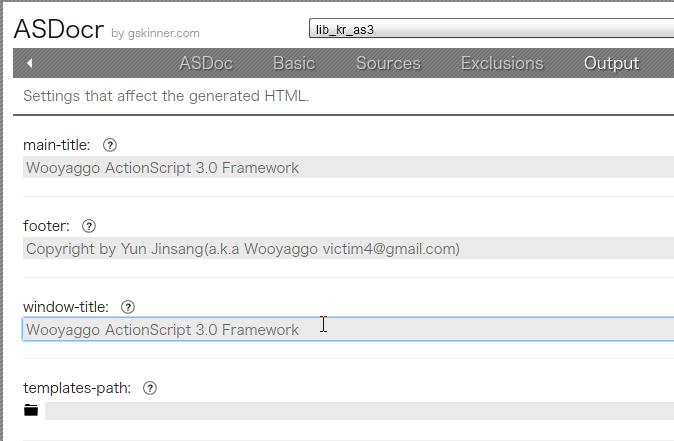Switch to the ASDoc tab
The height and width of the screenshot is (441, 674).
click(x=206, y=64)
